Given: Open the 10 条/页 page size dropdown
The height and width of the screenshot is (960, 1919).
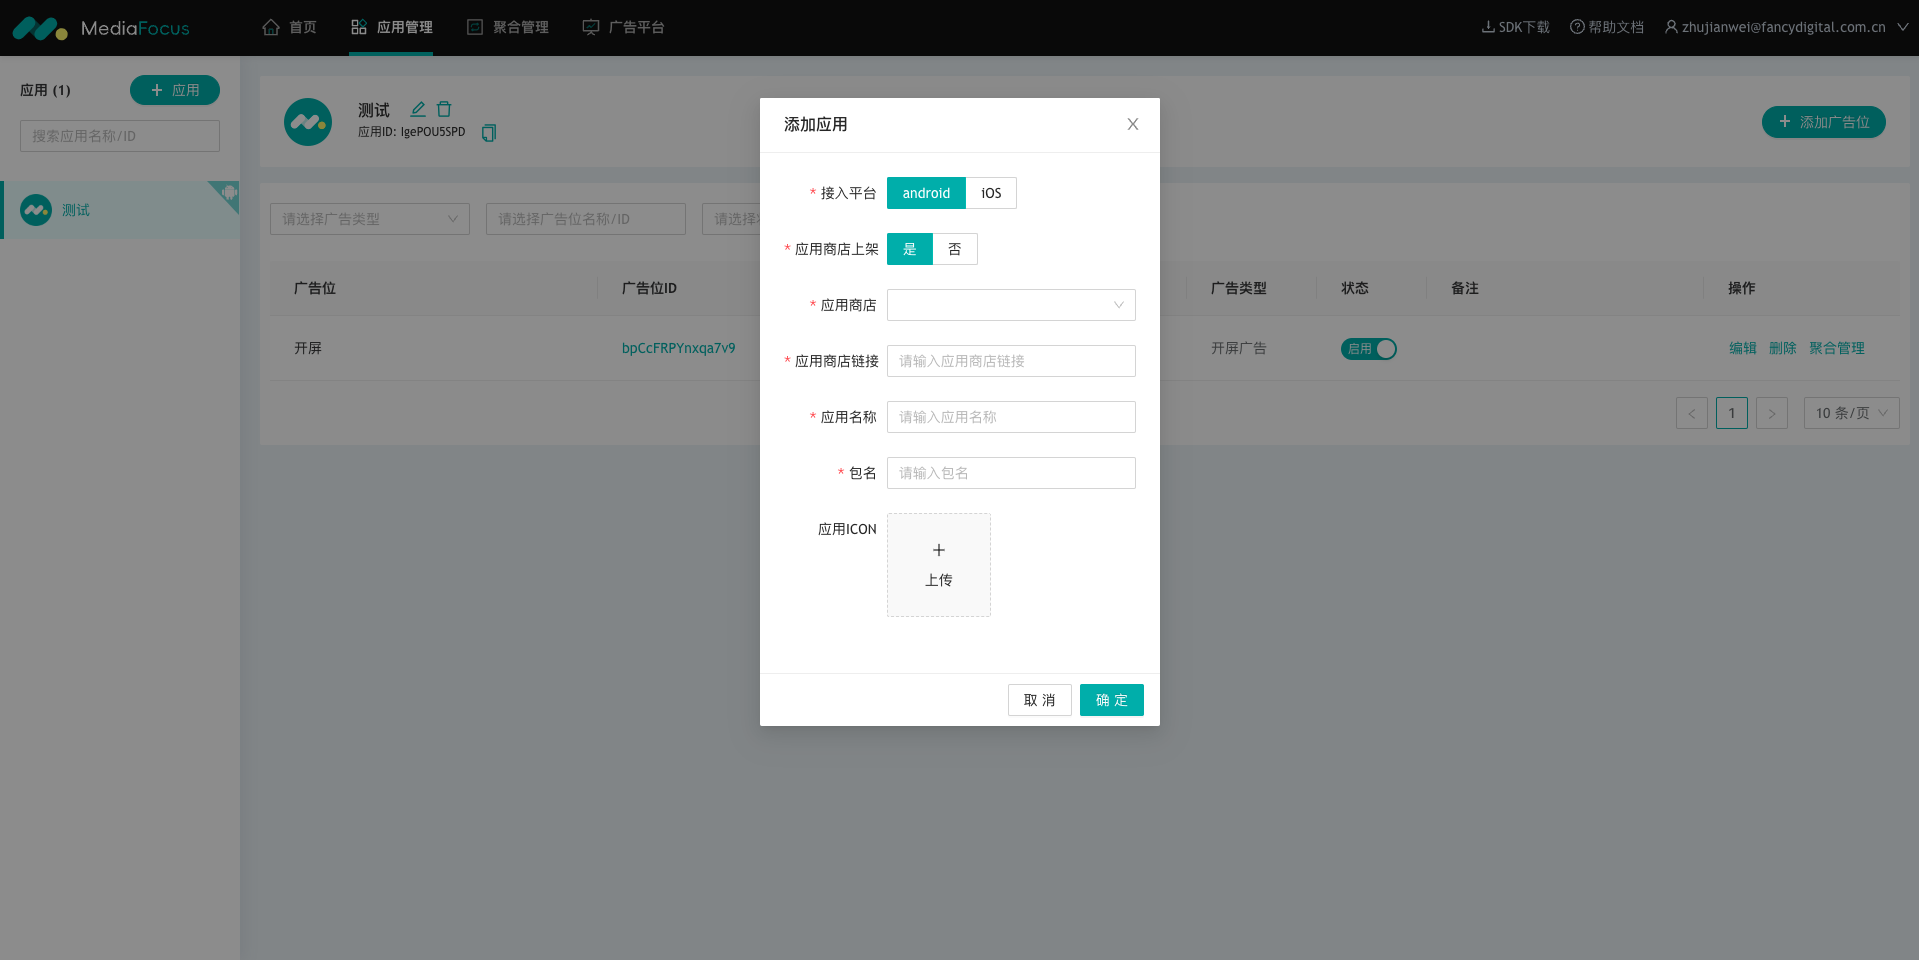Looking at the screenshot, I should pyautogui.click(x=1850, y=413).
